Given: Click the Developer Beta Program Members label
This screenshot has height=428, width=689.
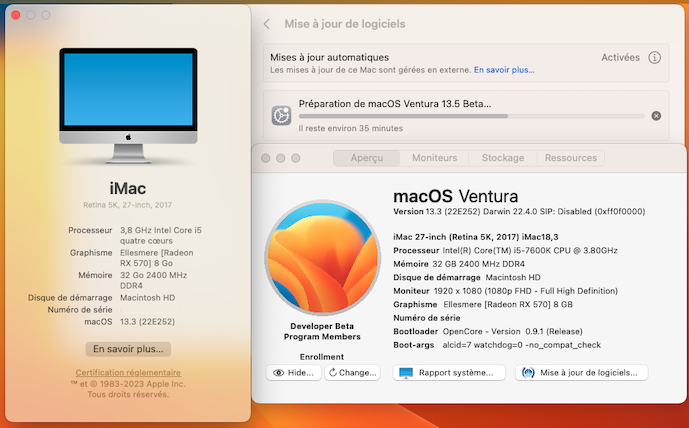Looking at the screenshot, I should click(x=322, y=331).
